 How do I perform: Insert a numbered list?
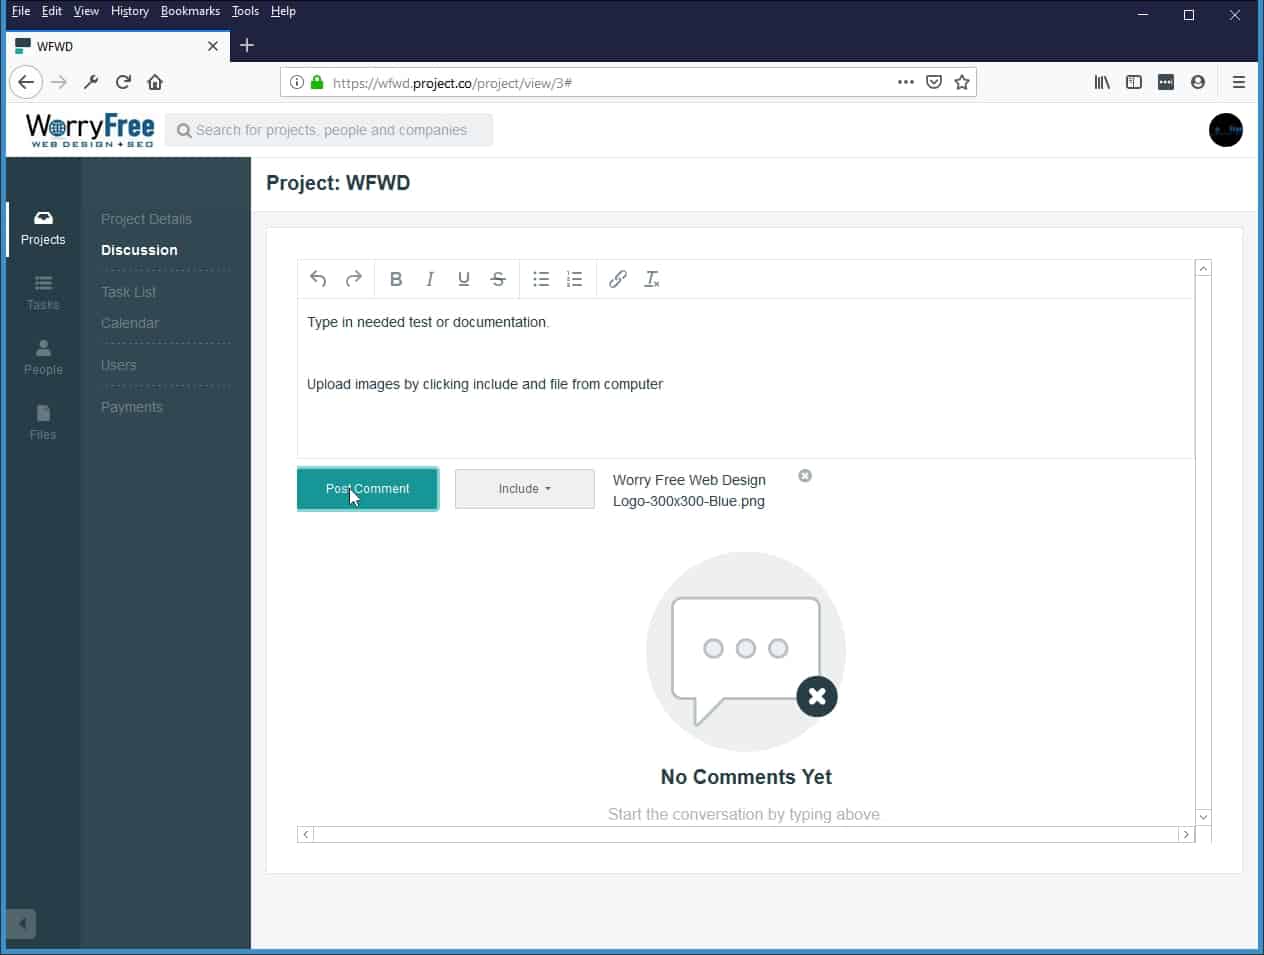click(x=574, y=279)
